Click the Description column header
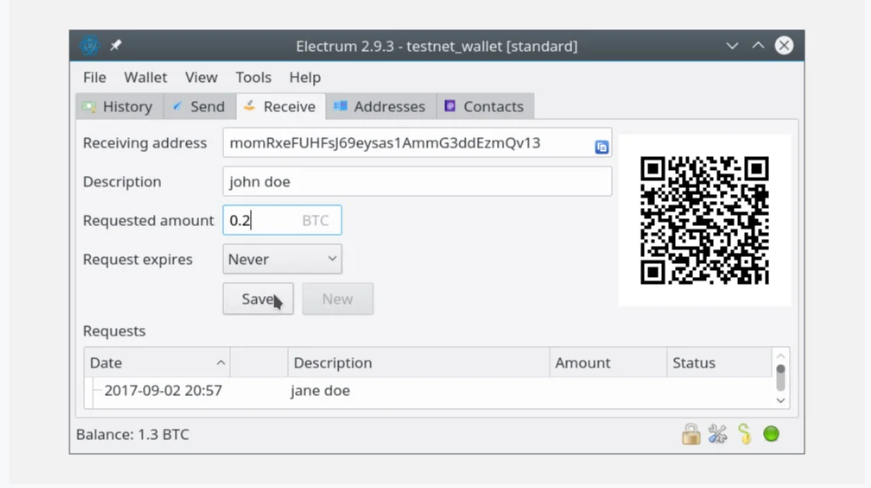This screenshot has height=488, width=871. (x=419, y=363)
